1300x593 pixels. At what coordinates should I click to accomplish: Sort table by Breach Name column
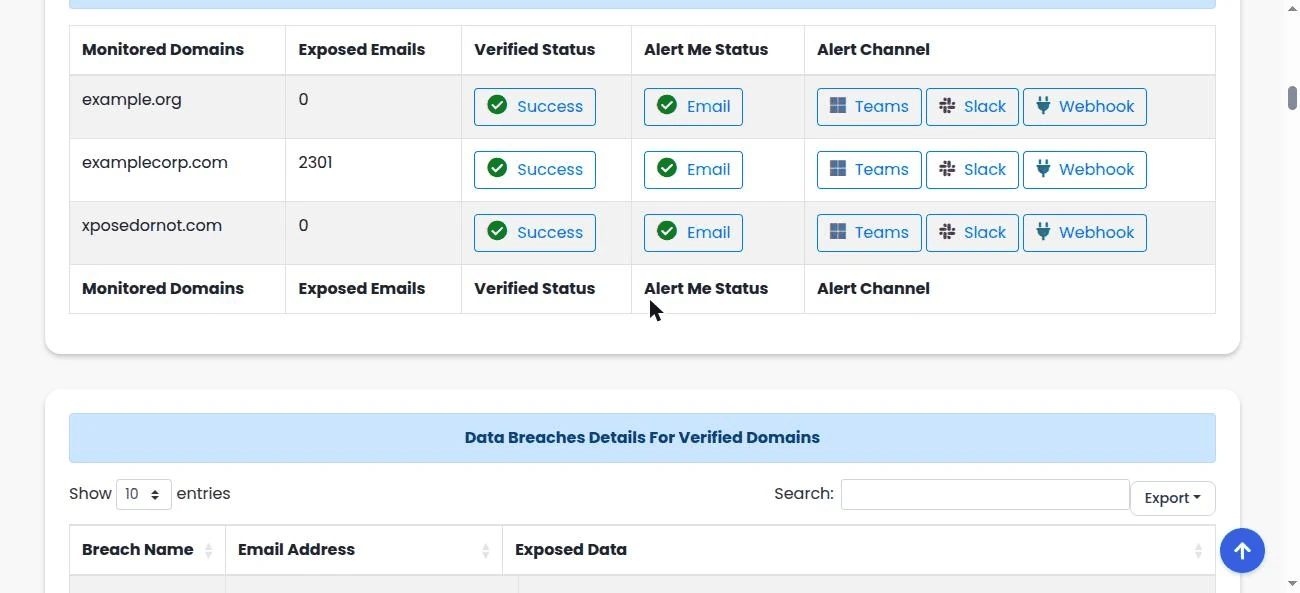(147, 550)
